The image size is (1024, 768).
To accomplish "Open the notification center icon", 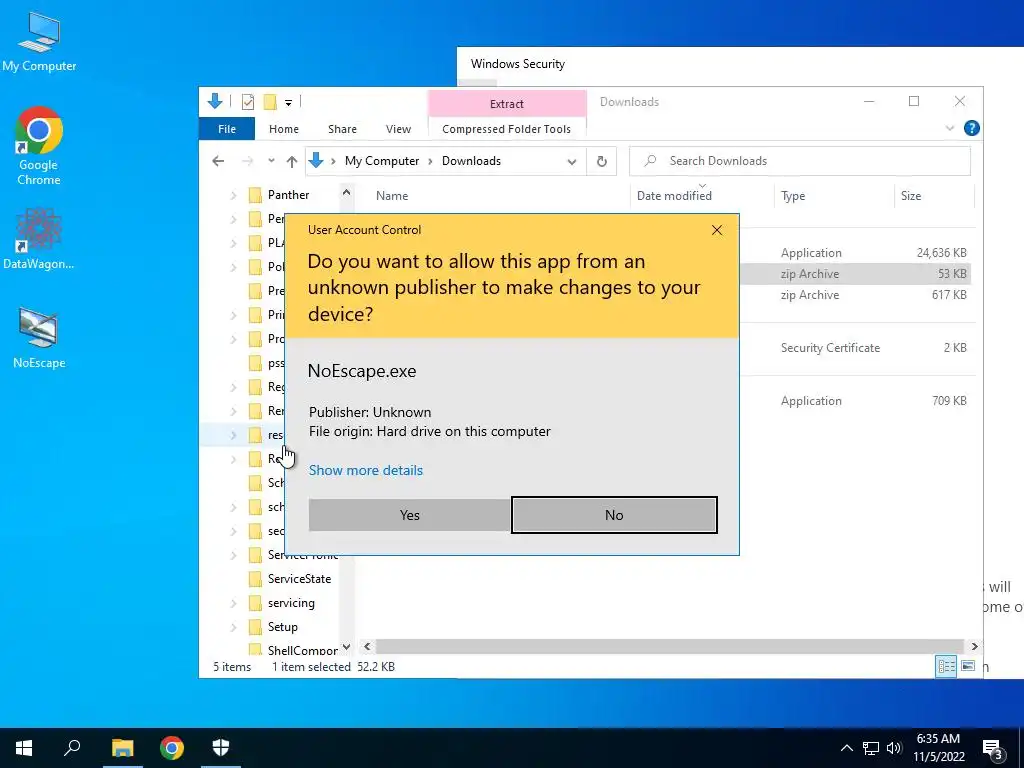I will 993,748.
